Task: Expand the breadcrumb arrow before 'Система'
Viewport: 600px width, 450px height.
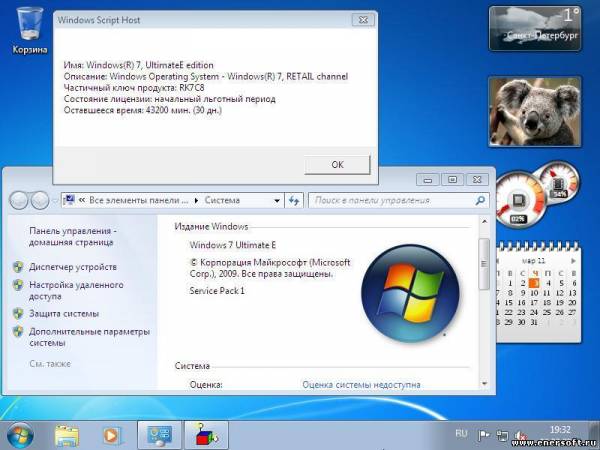Action: coord(196,201)
